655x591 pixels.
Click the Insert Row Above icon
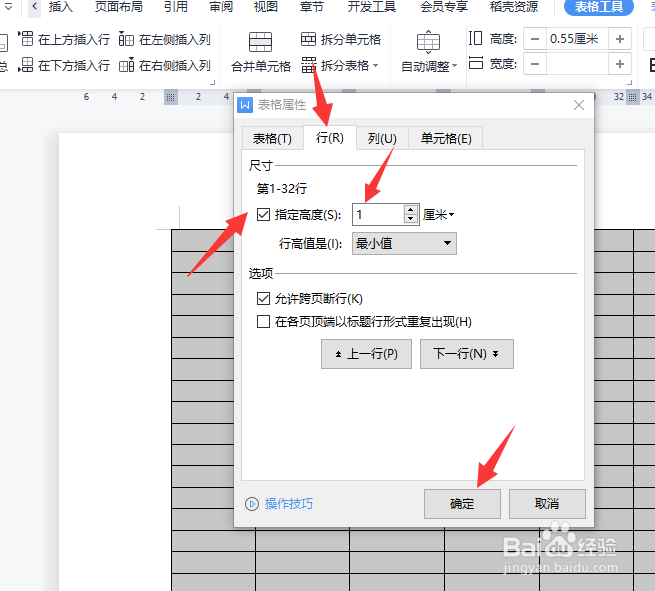26,38
